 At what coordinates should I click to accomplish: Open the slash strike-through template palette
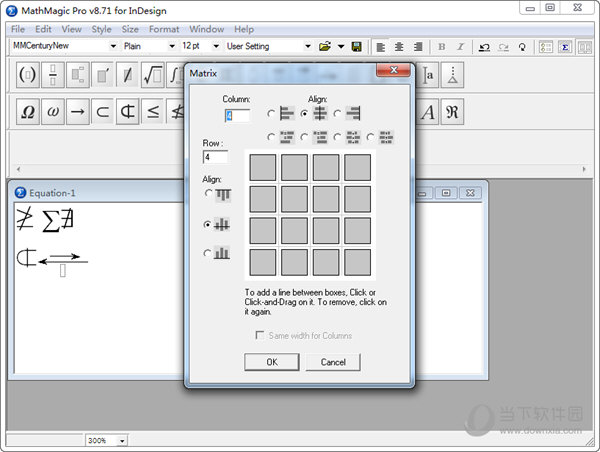pyautogui.click(x=127, y=75)
